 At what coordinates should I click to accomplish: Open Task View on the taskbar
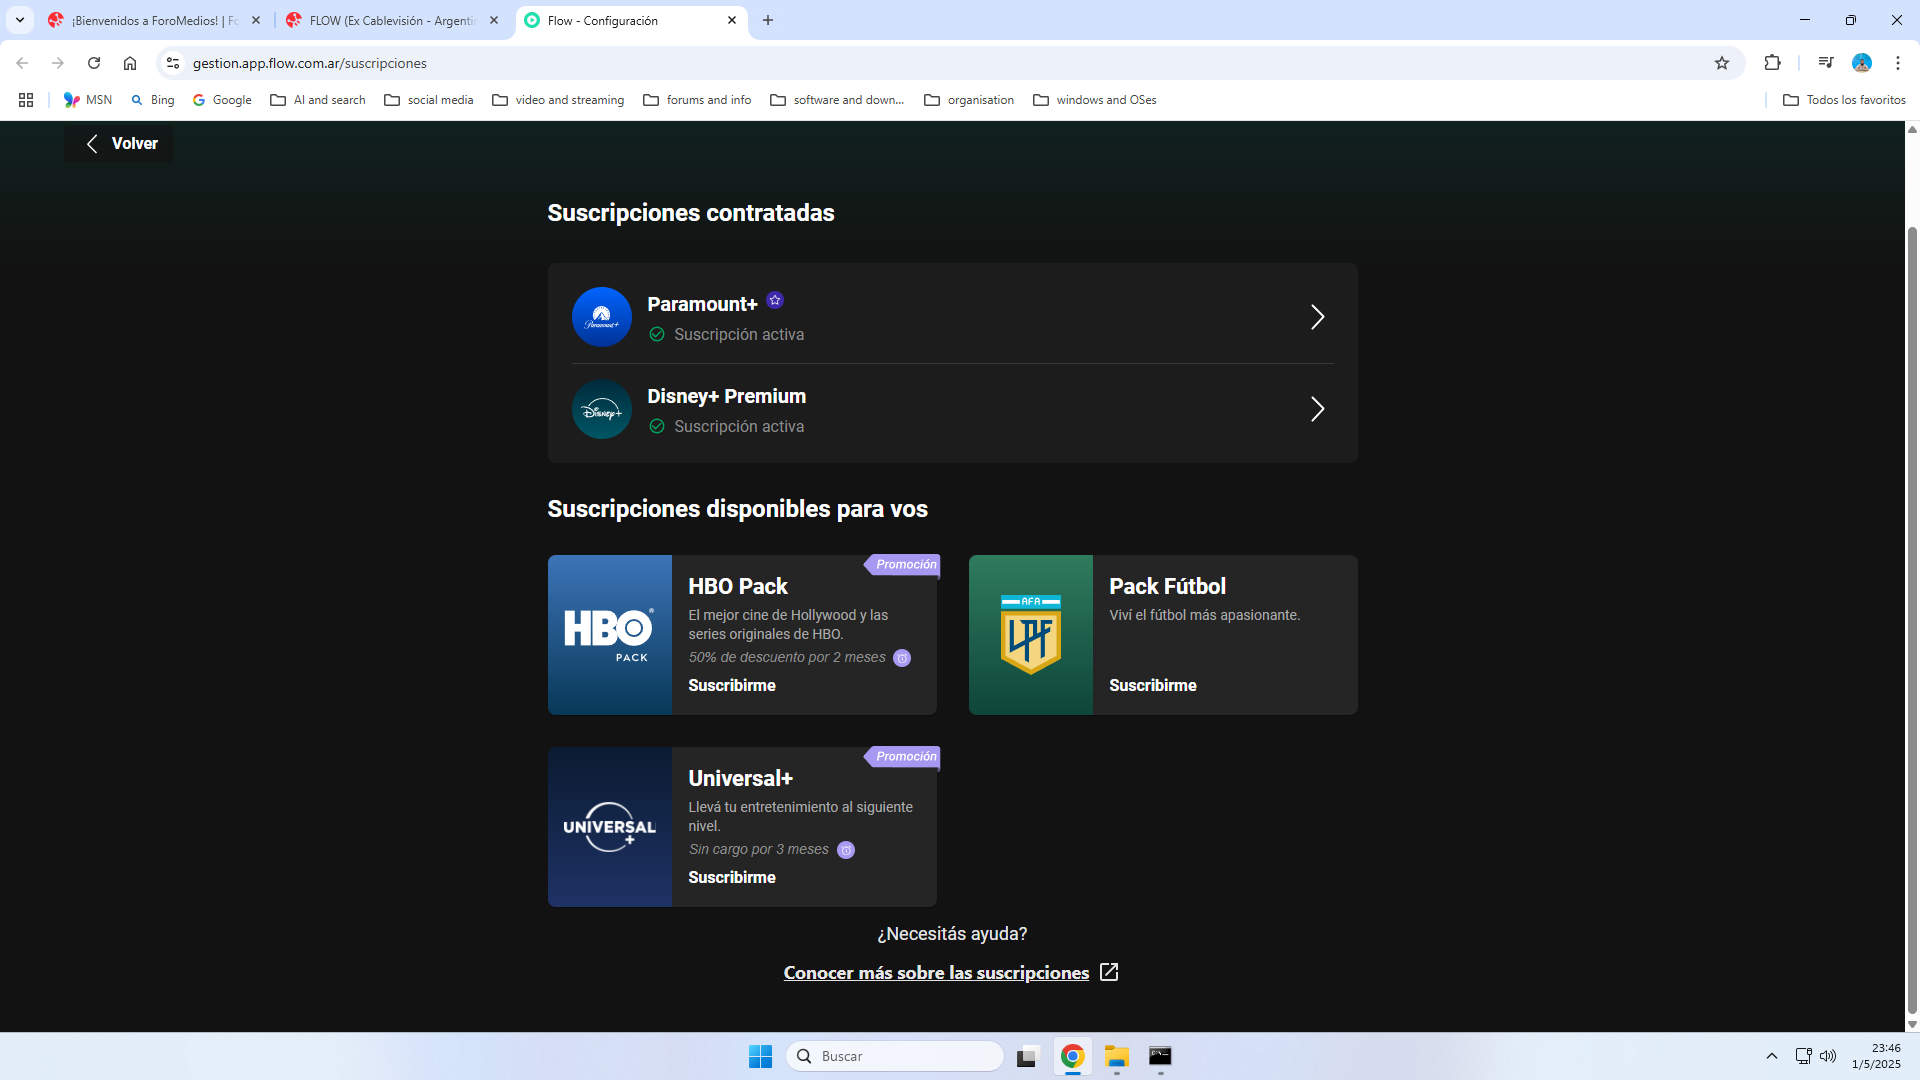tap(1028, 1056)
